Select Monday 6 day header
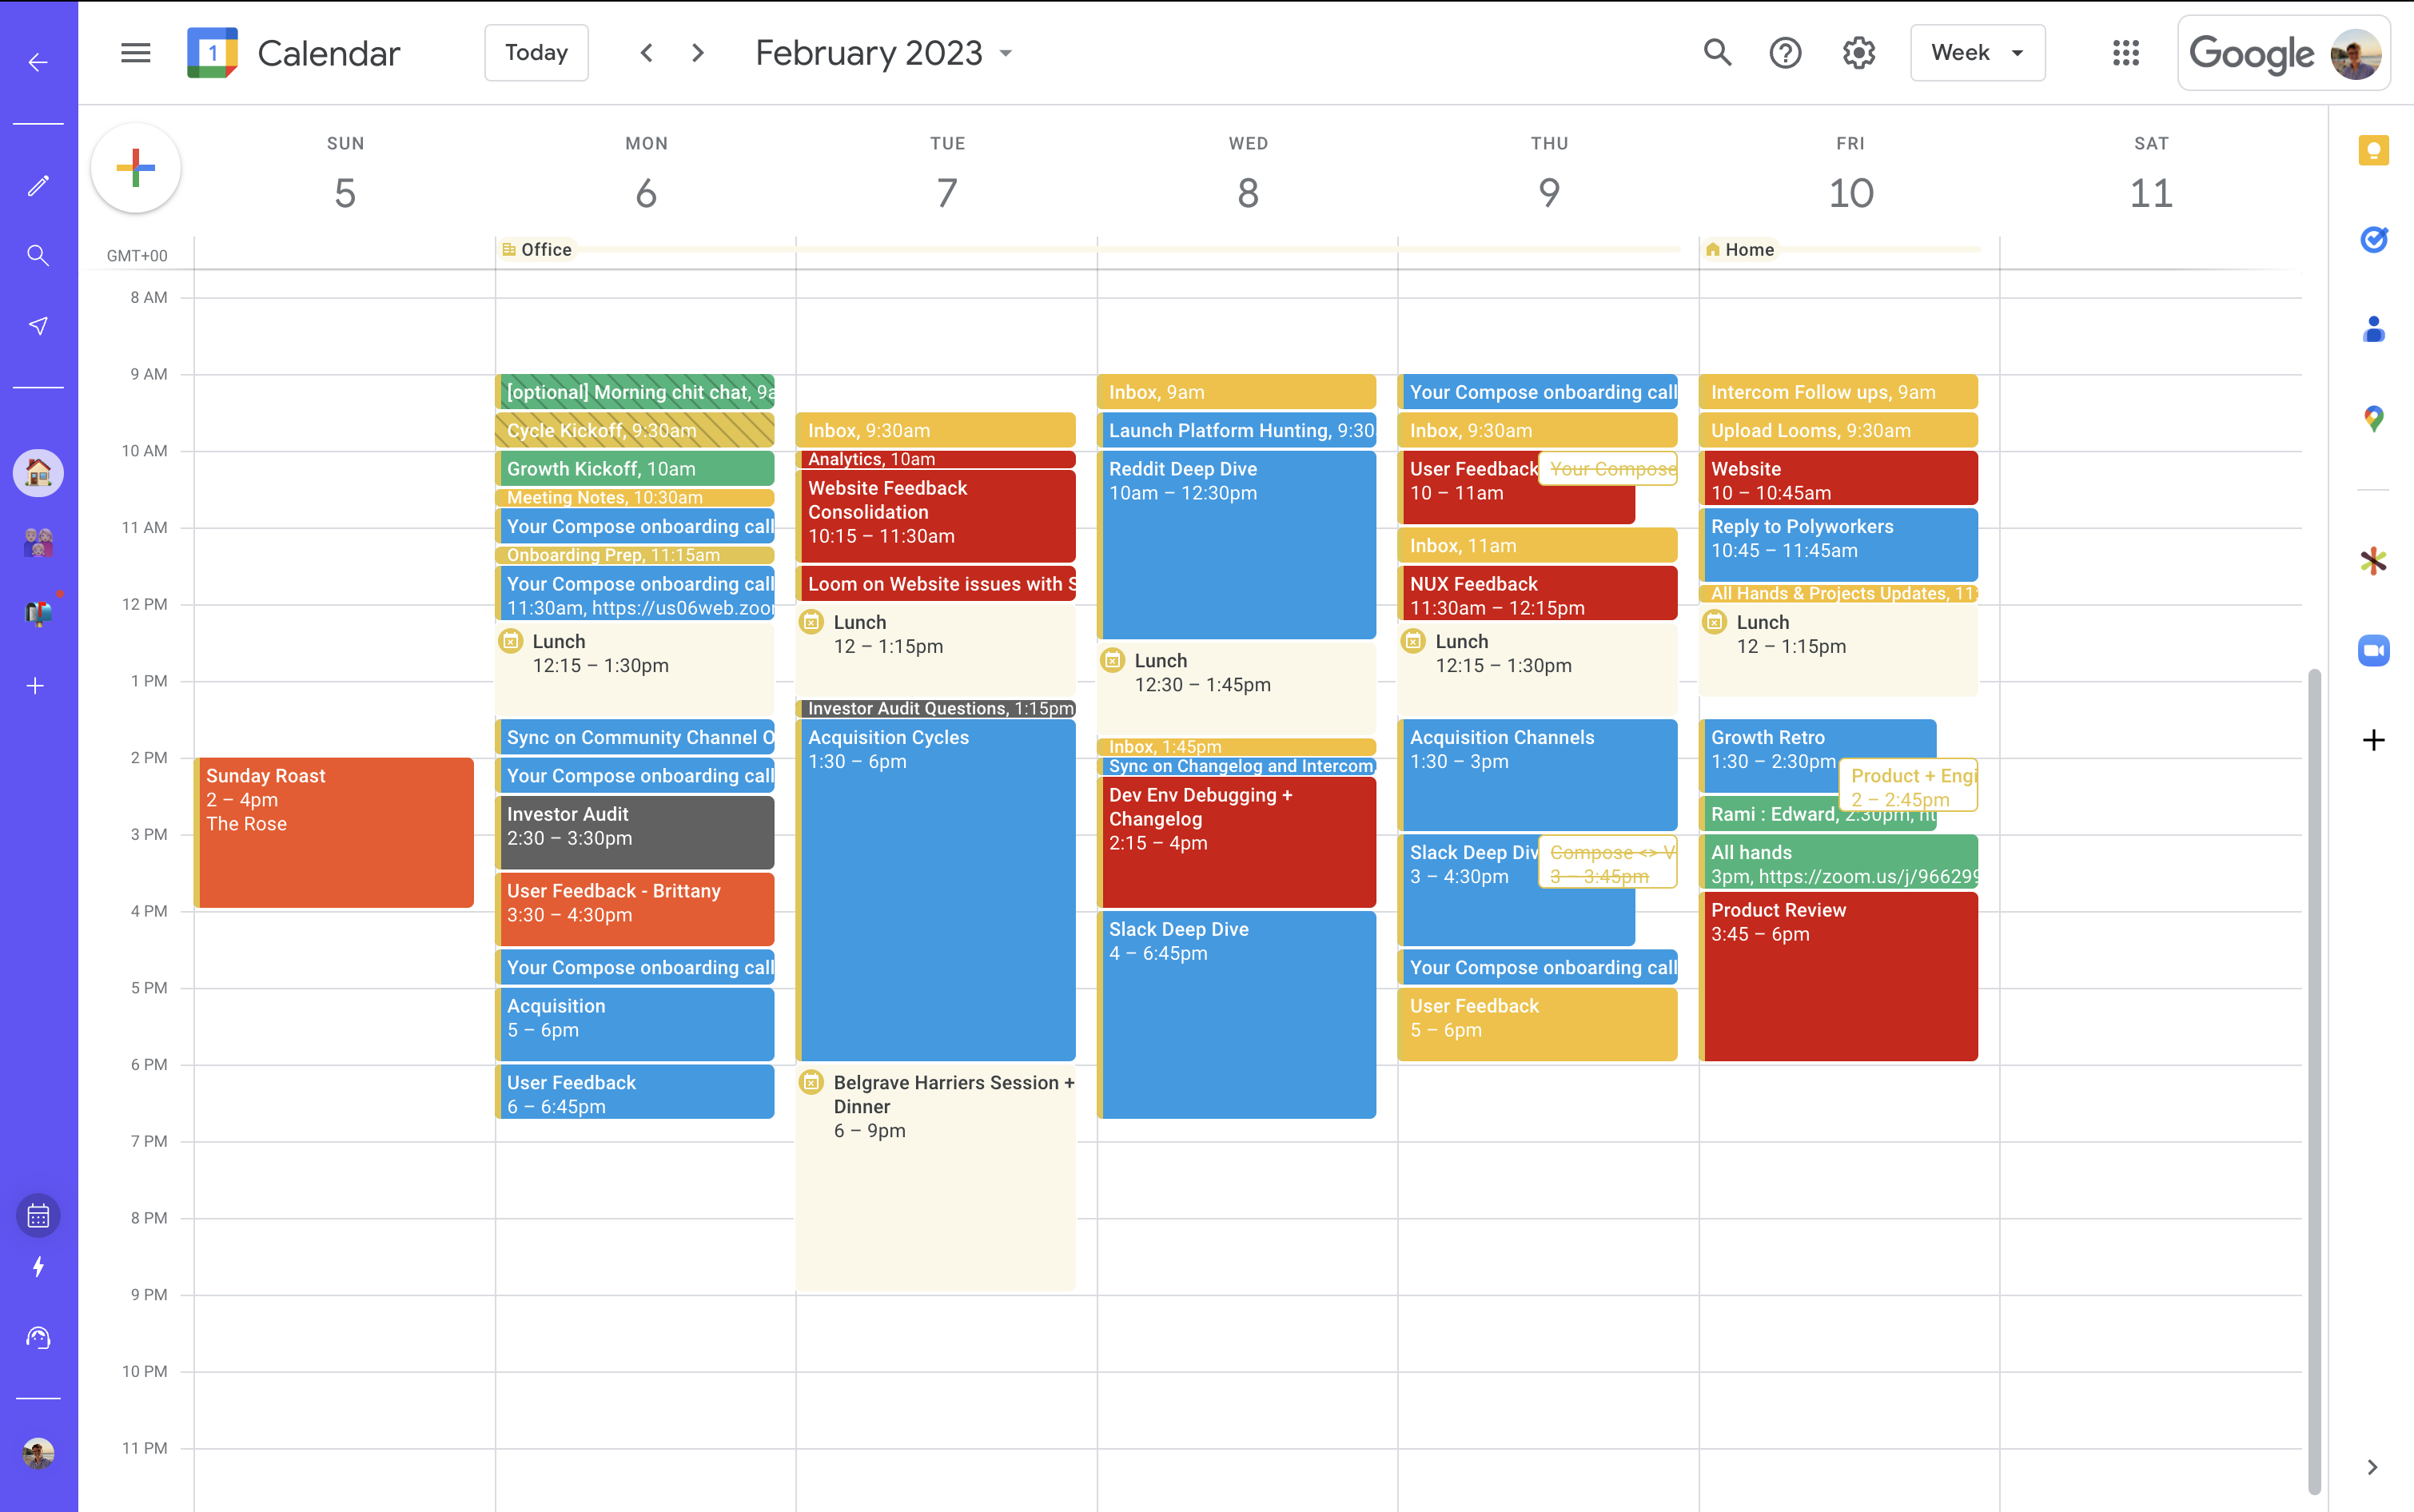The width and height of the screenshot is (2414, 1512). (x=646, y=192)
